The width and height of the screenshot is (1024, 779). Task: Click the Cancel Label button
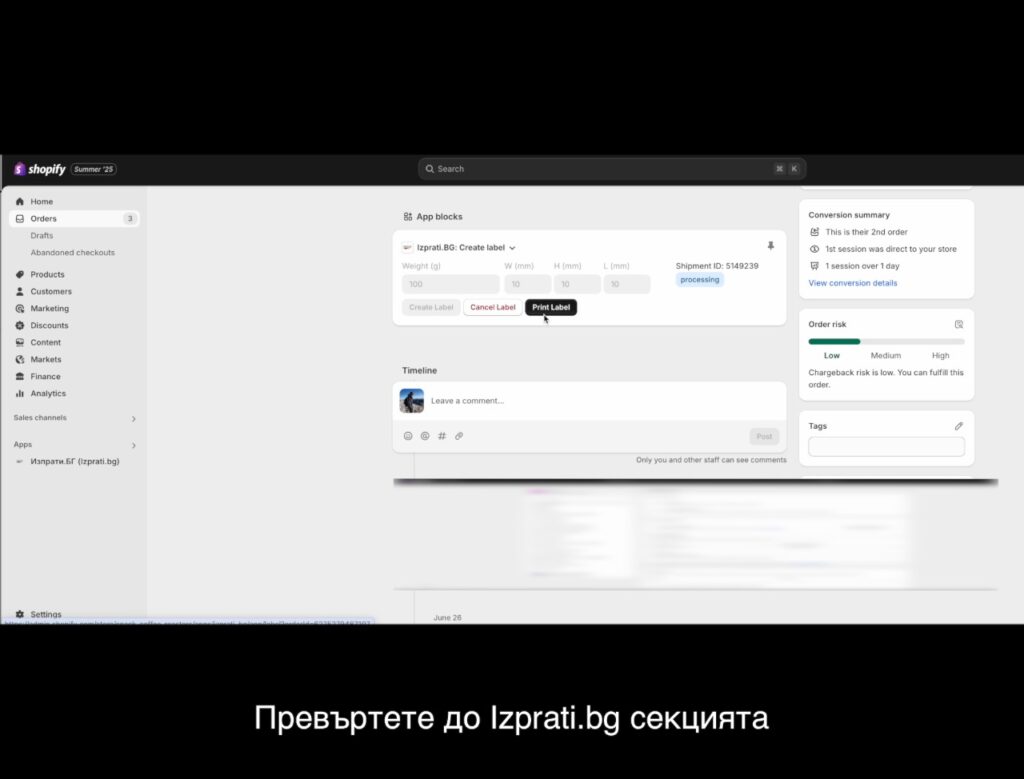[x=492, y=307]
